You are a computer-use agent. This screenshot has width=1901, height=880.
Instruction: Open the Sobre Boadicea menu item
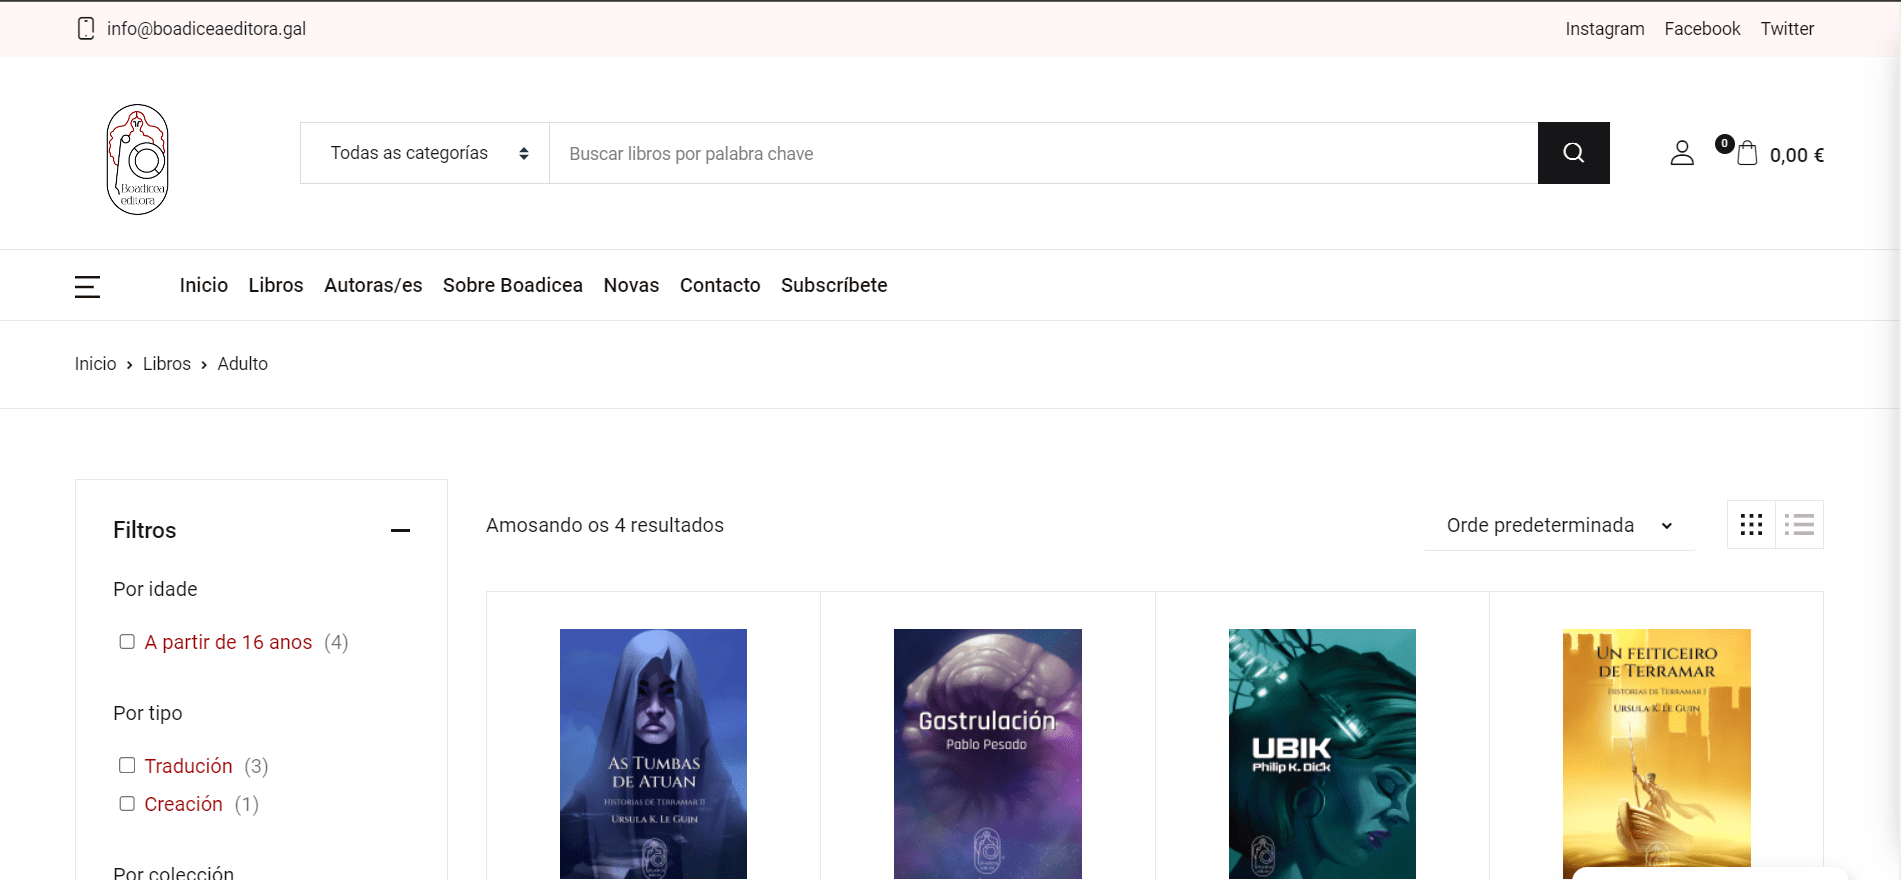(513, 285)
